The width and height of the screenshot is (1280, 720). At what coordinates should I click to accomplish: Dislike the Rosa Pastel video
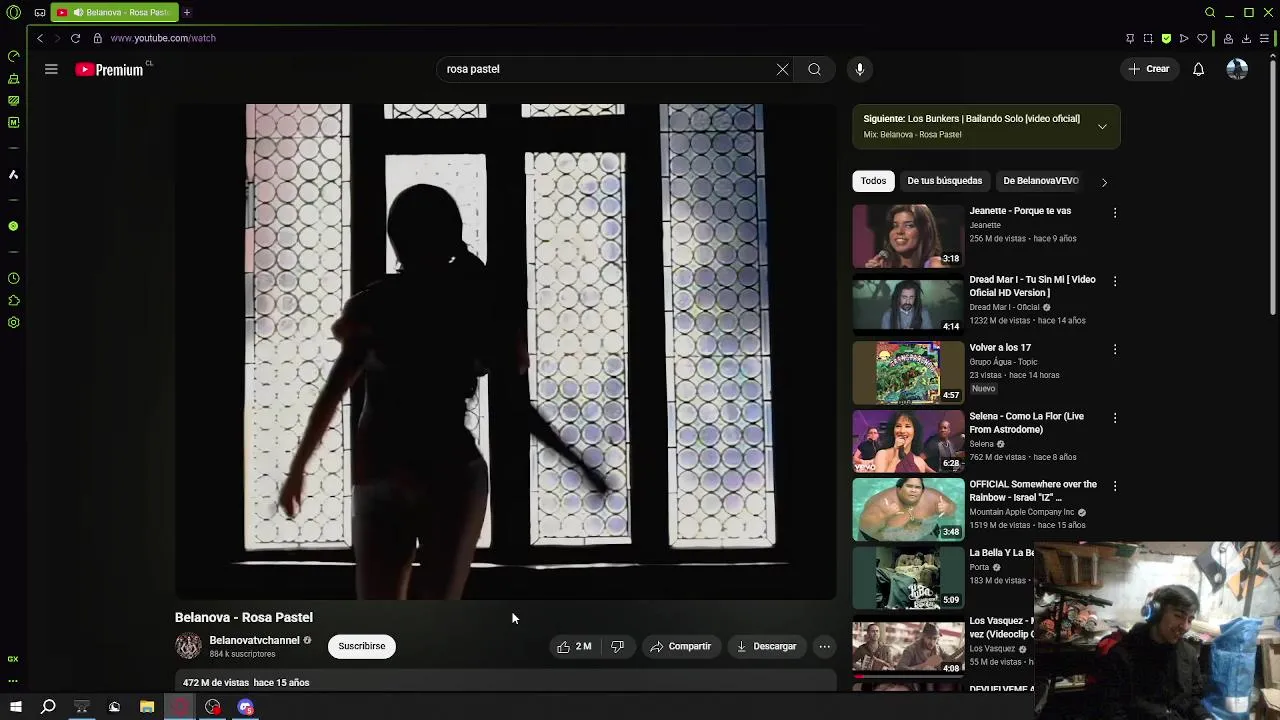click(x=617, y=646)
